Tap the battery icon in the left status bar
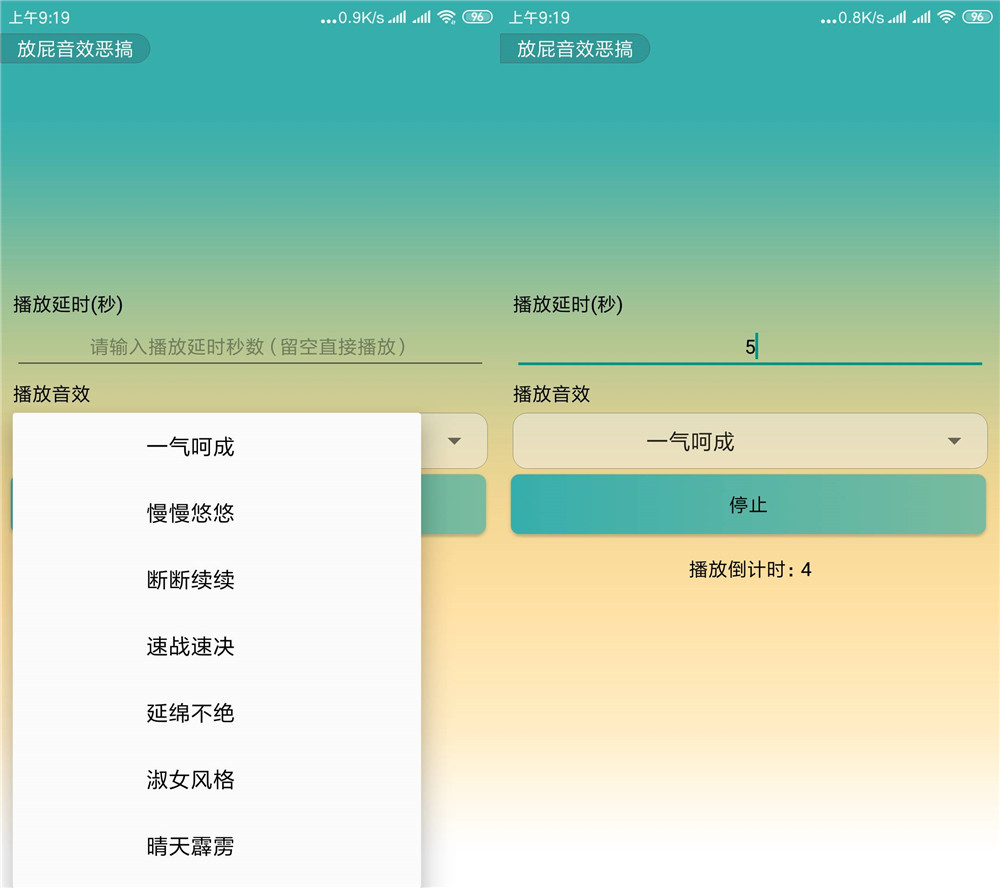The image size is (1000, 888). click(x=477, y=17)
